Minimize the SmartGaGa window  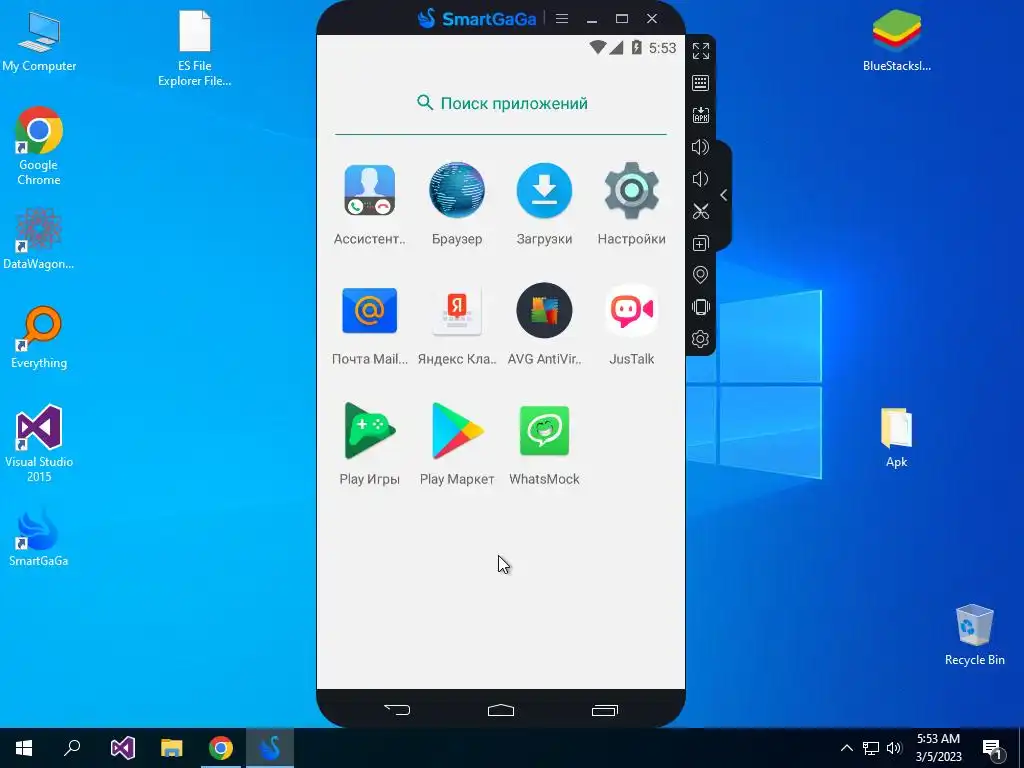592,19
